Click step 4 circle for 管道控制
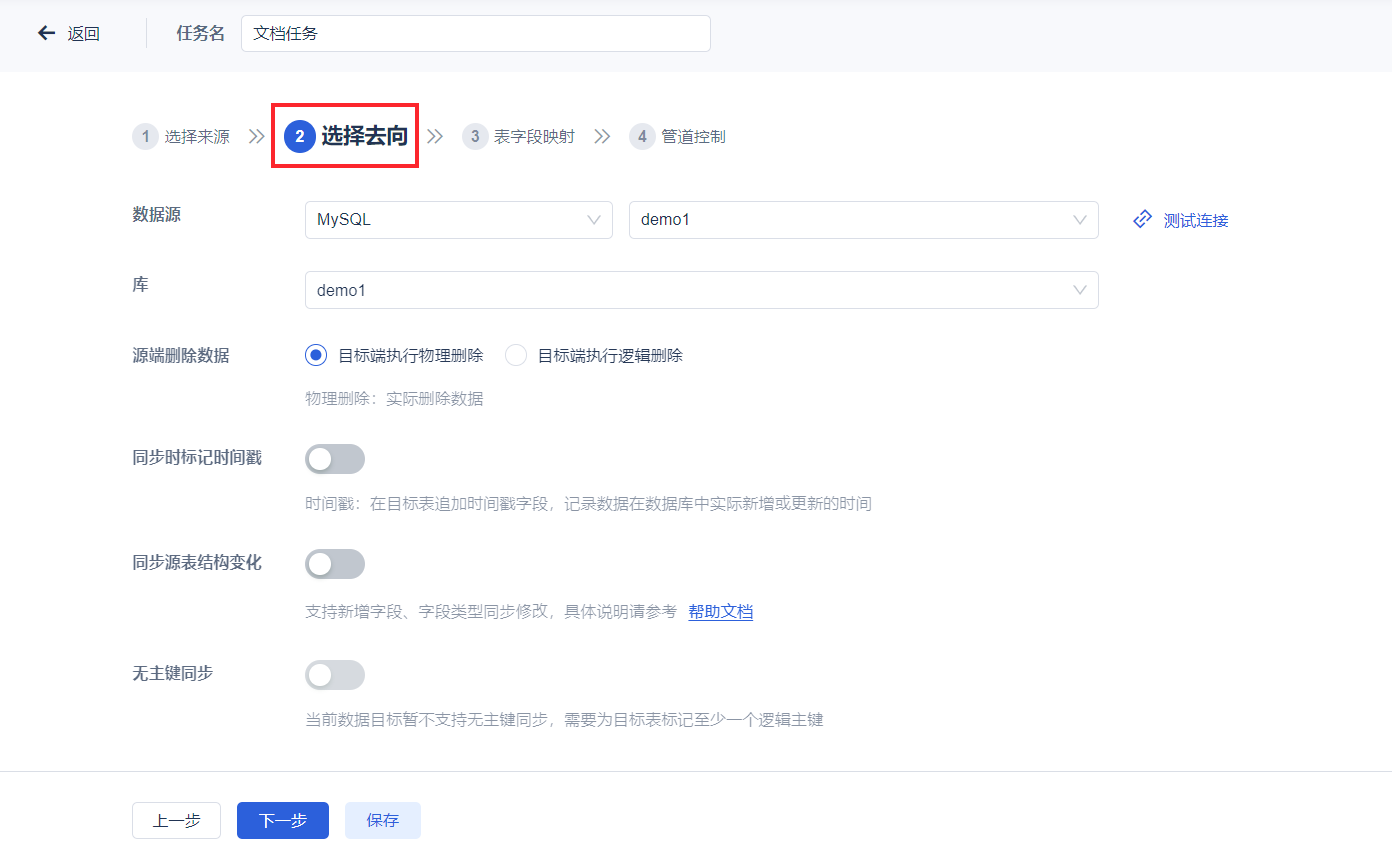The image size is (1392, 860). [642, 136]
